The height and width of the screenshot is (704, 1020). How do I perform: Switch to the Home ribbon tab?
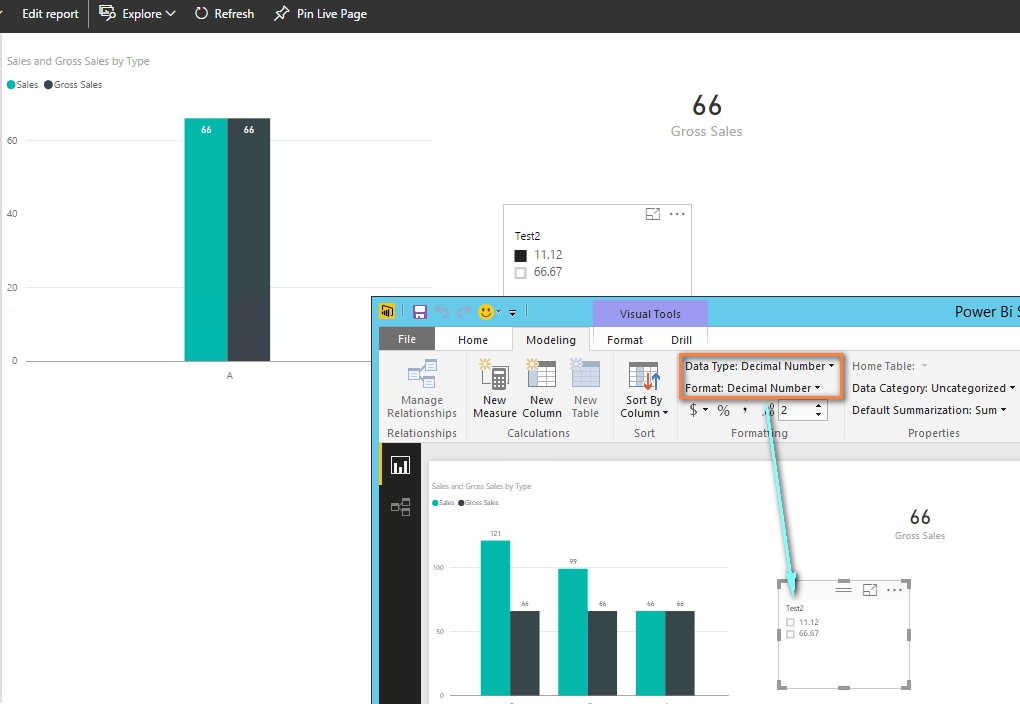coord(473,340)
